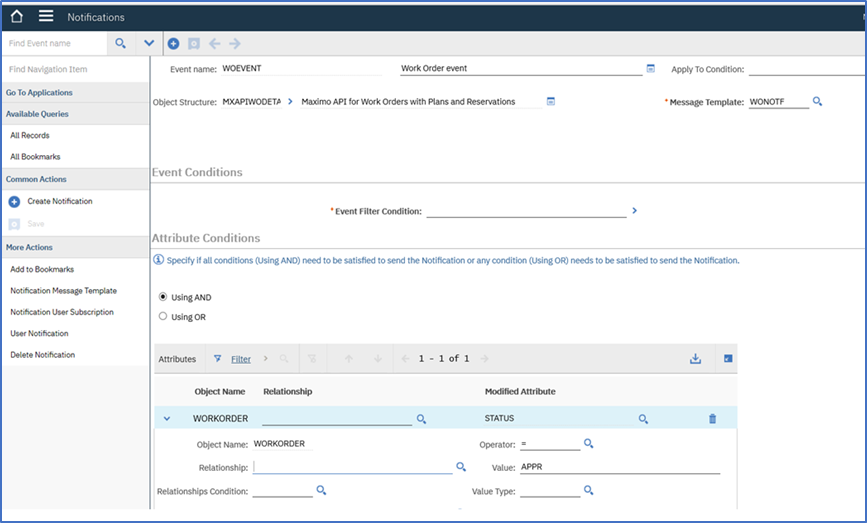The height and width of the screenshot is (523, 867).
Task: Click the New Notification plus toolbar icon
Action: 173,44
